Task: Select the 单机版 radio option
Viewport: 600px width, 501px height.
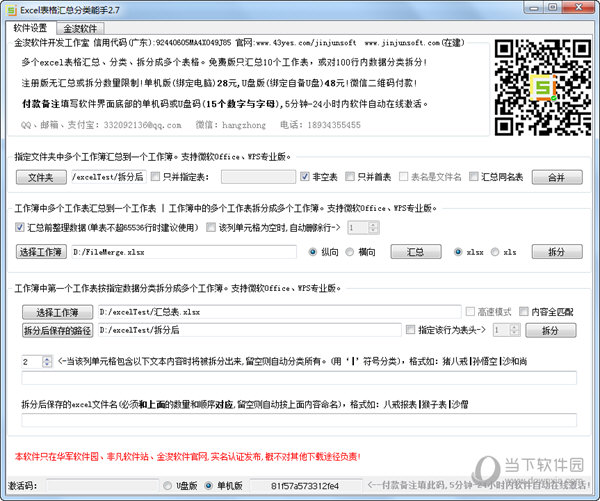Action: [209, 486]
